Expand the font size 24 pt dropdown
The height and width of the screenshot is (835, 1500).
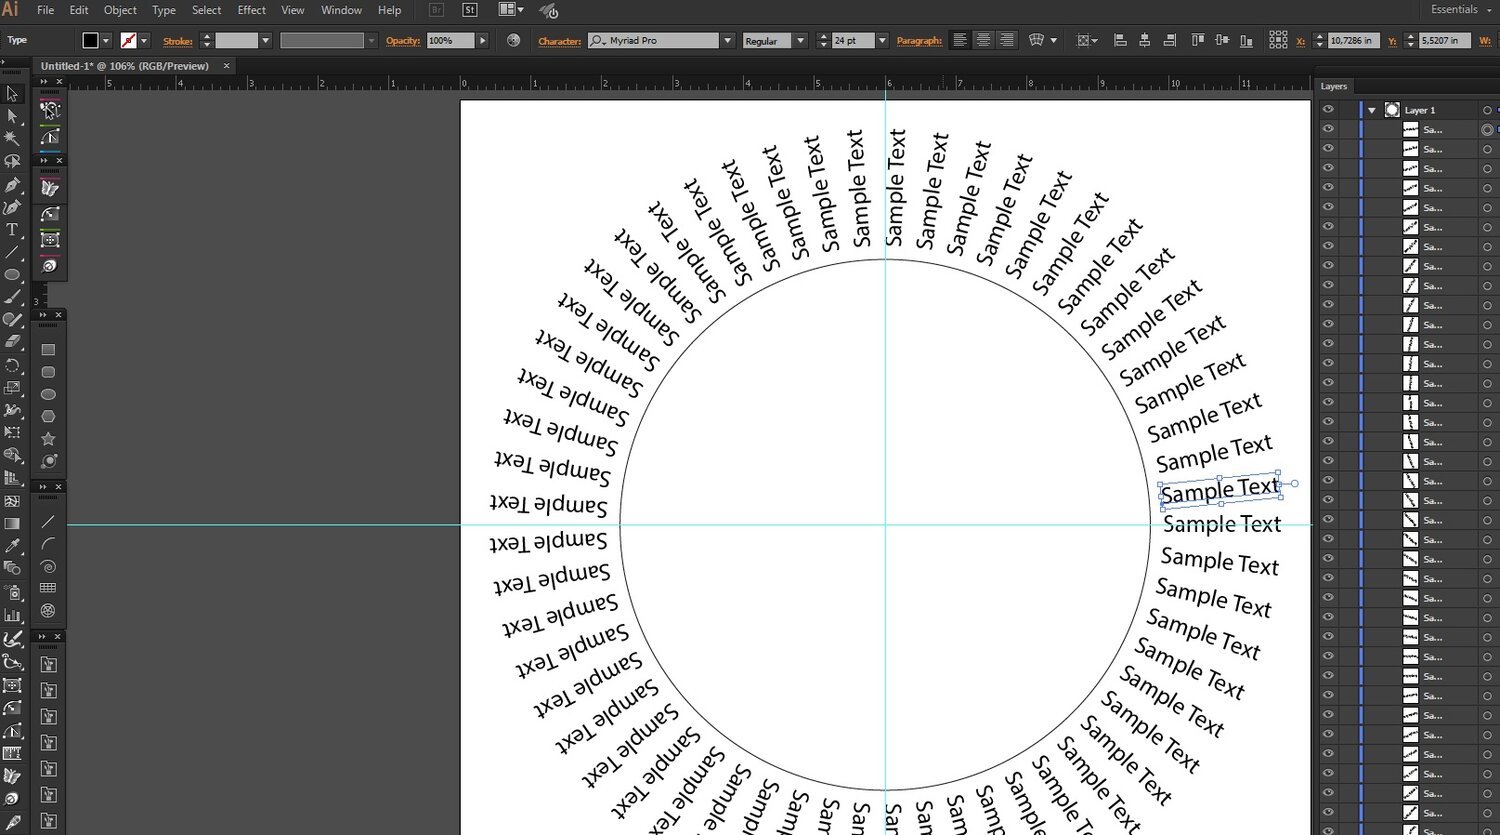pos(882,40)
